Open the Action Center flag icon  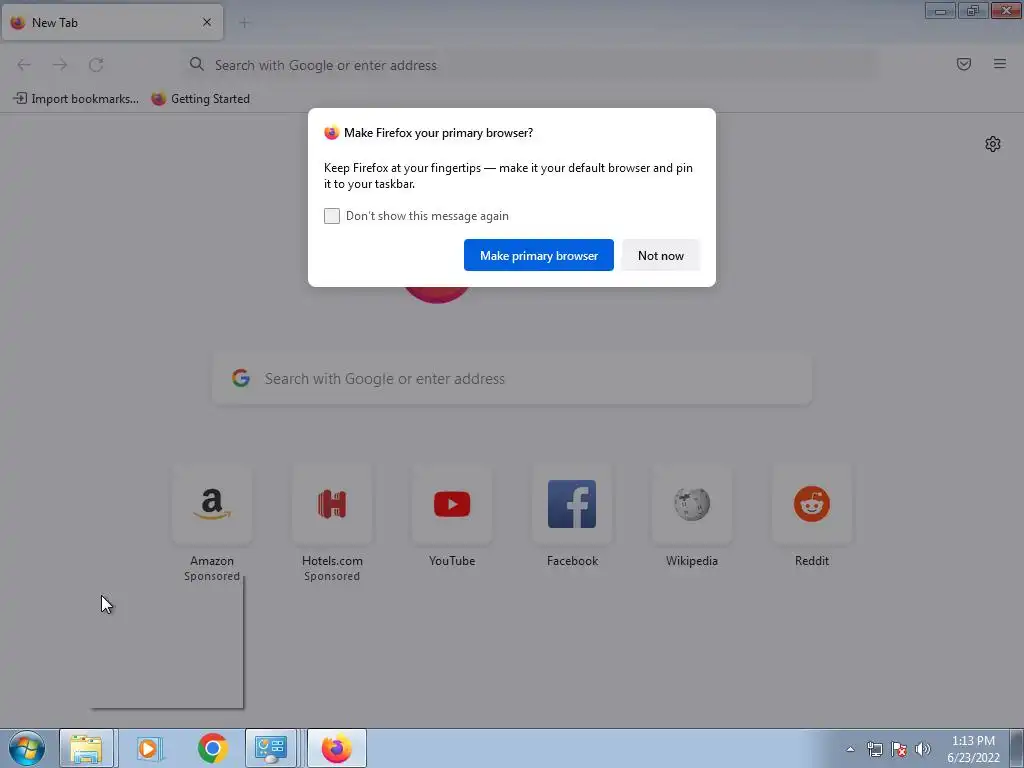pos(899,749)
